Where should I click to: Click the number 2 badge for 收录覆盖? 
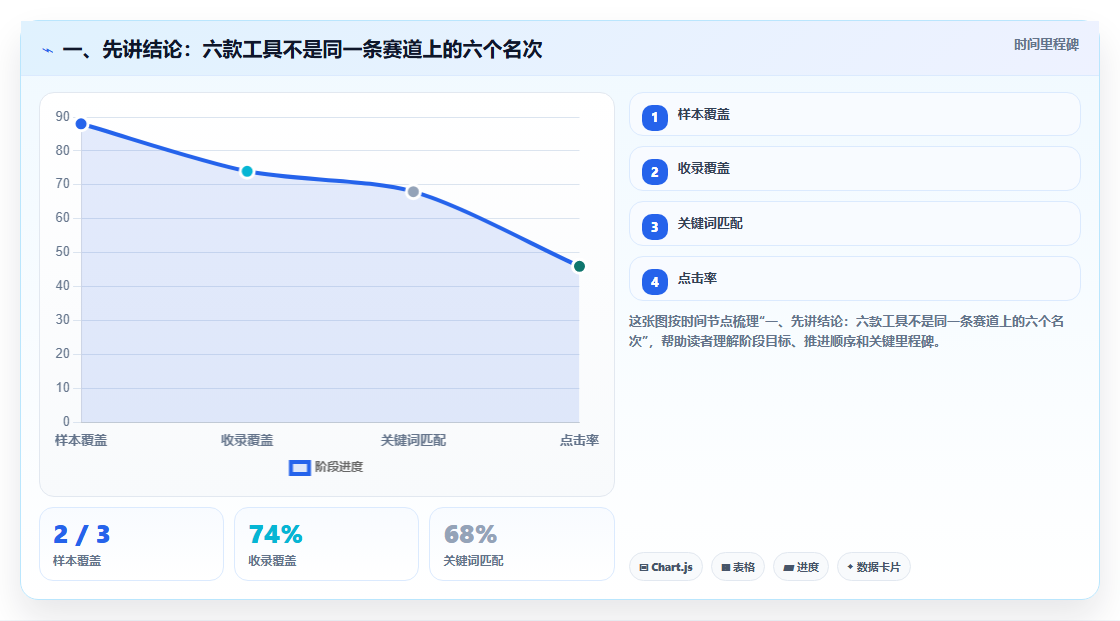[x=654, y=172]
